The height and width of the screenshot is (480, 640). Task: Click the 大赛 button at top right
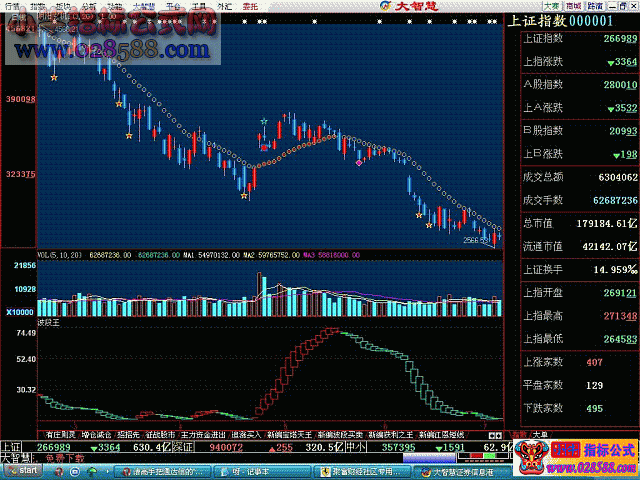[580, 6]
